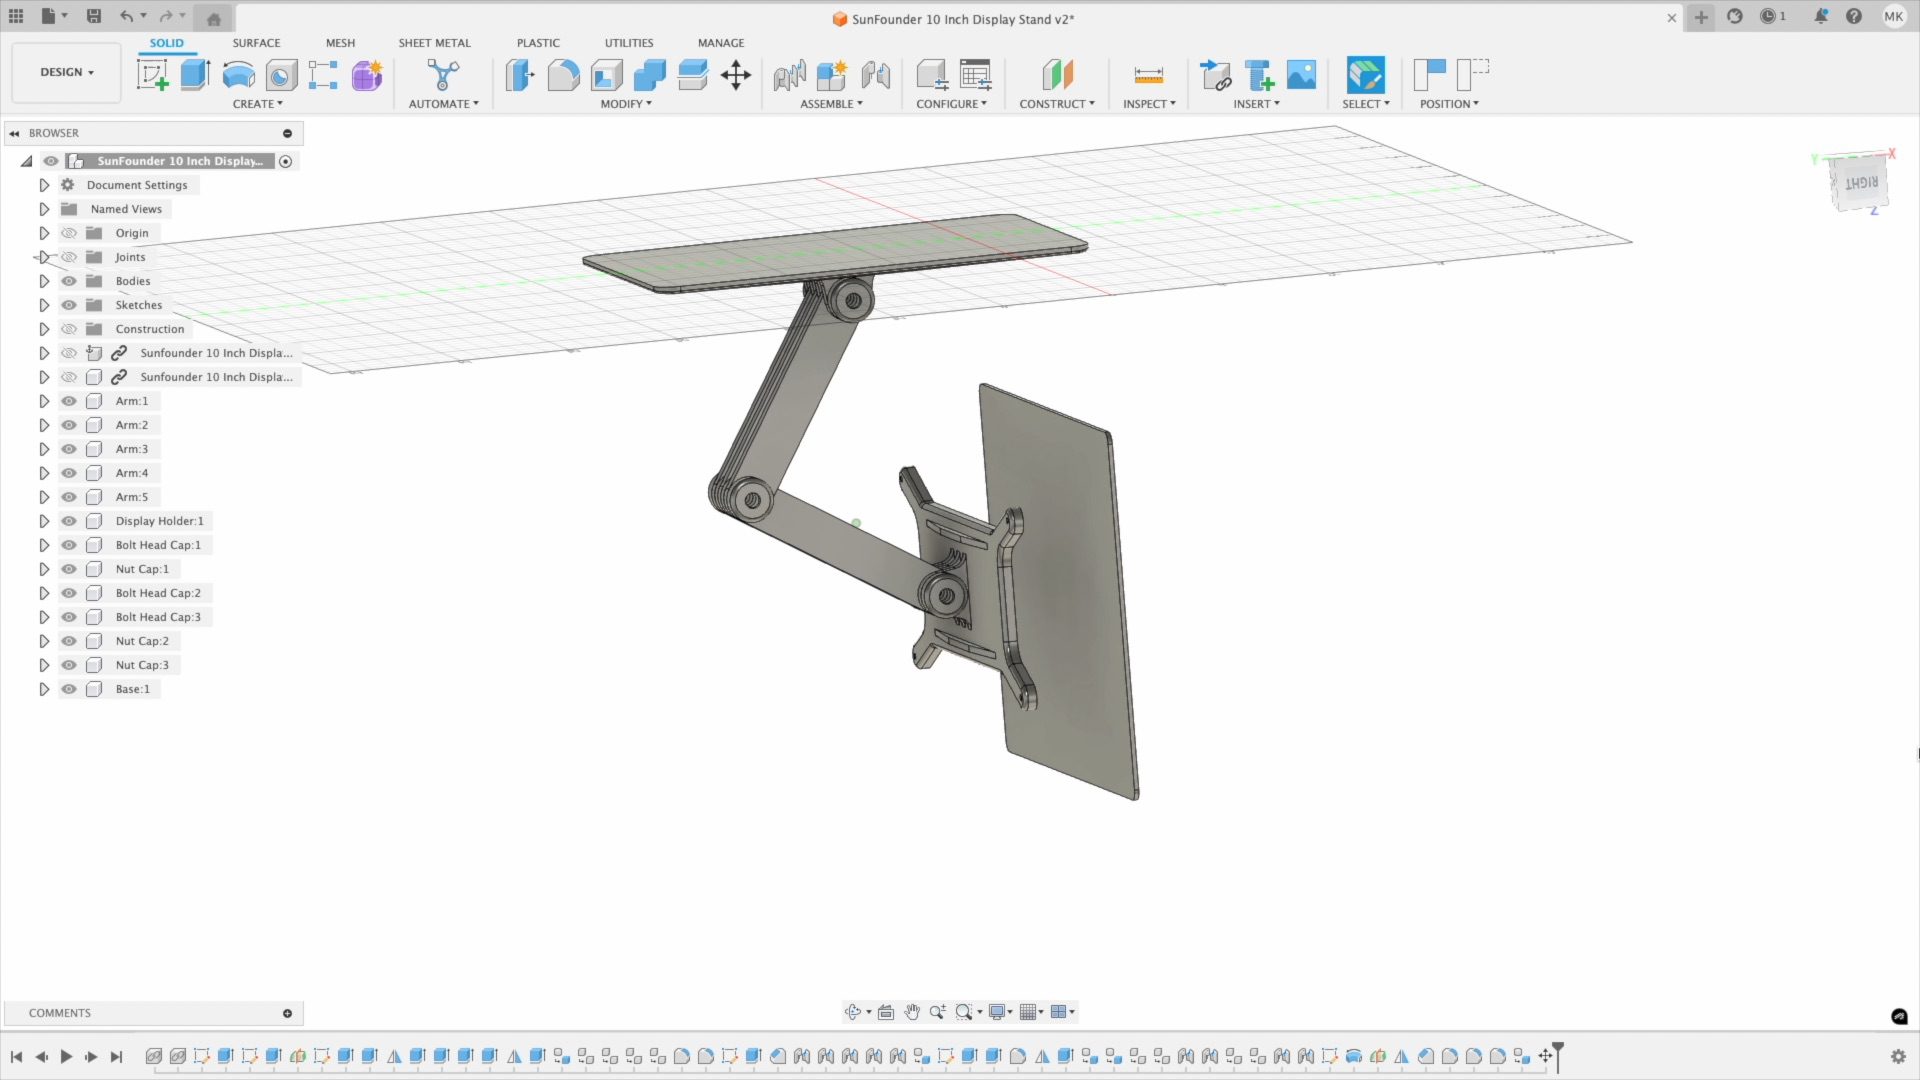Hide the Base:1 component
The image size is (1920, 1080).
pos(69,689)
